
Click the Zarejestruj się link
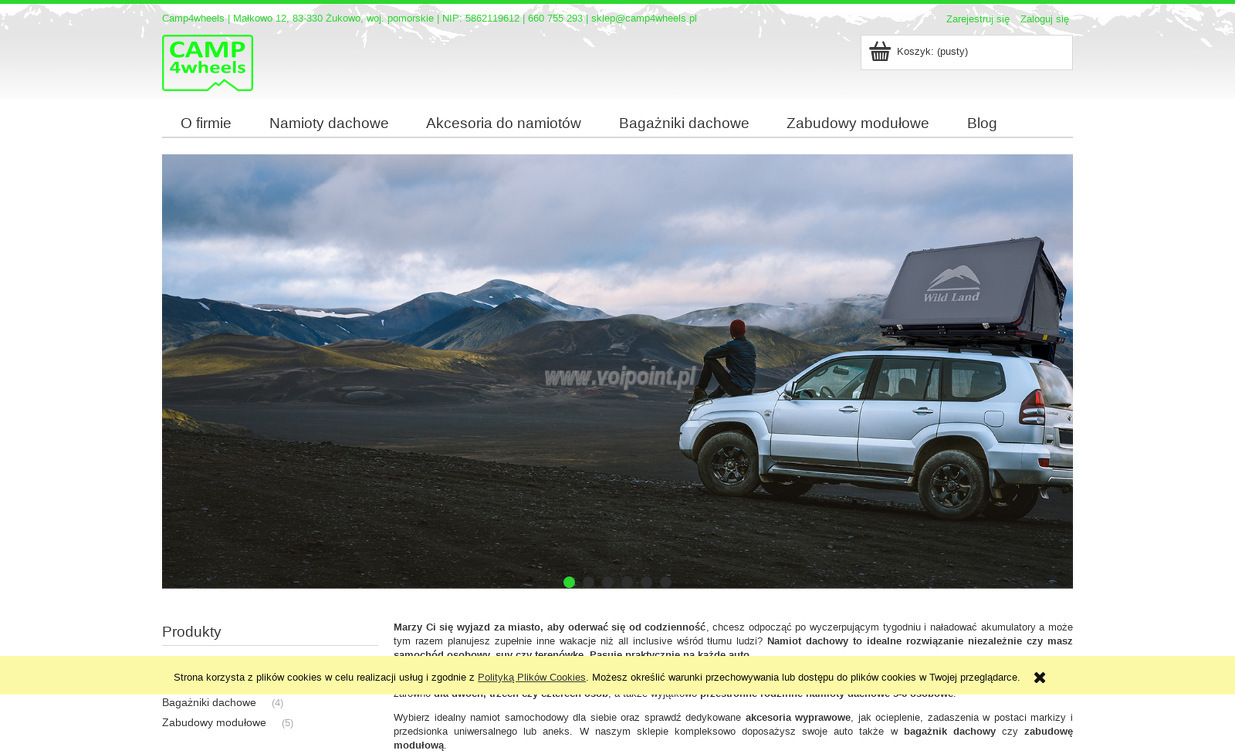pyautogui.click(x=978, y=19)
